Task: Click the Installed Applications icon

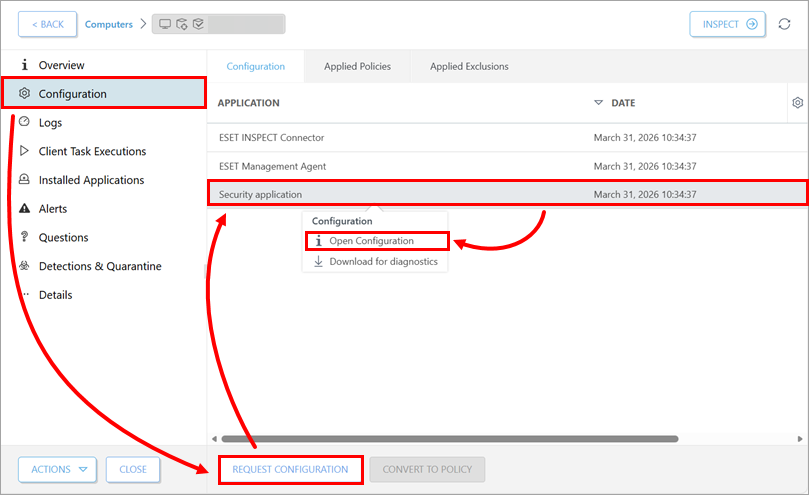Action: (25, 180)
